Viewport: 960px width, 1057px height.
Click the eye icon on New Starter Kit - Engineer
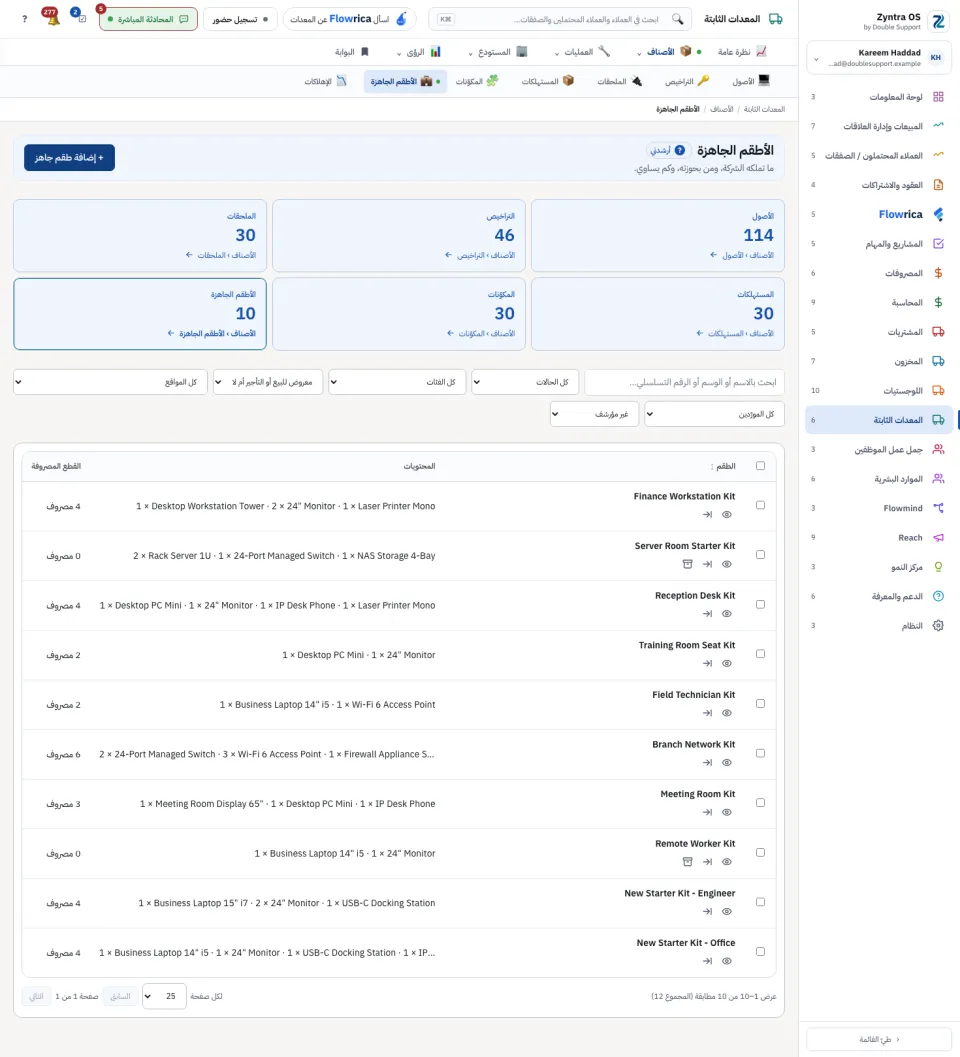pyautogui.click(x=727, y=911)
